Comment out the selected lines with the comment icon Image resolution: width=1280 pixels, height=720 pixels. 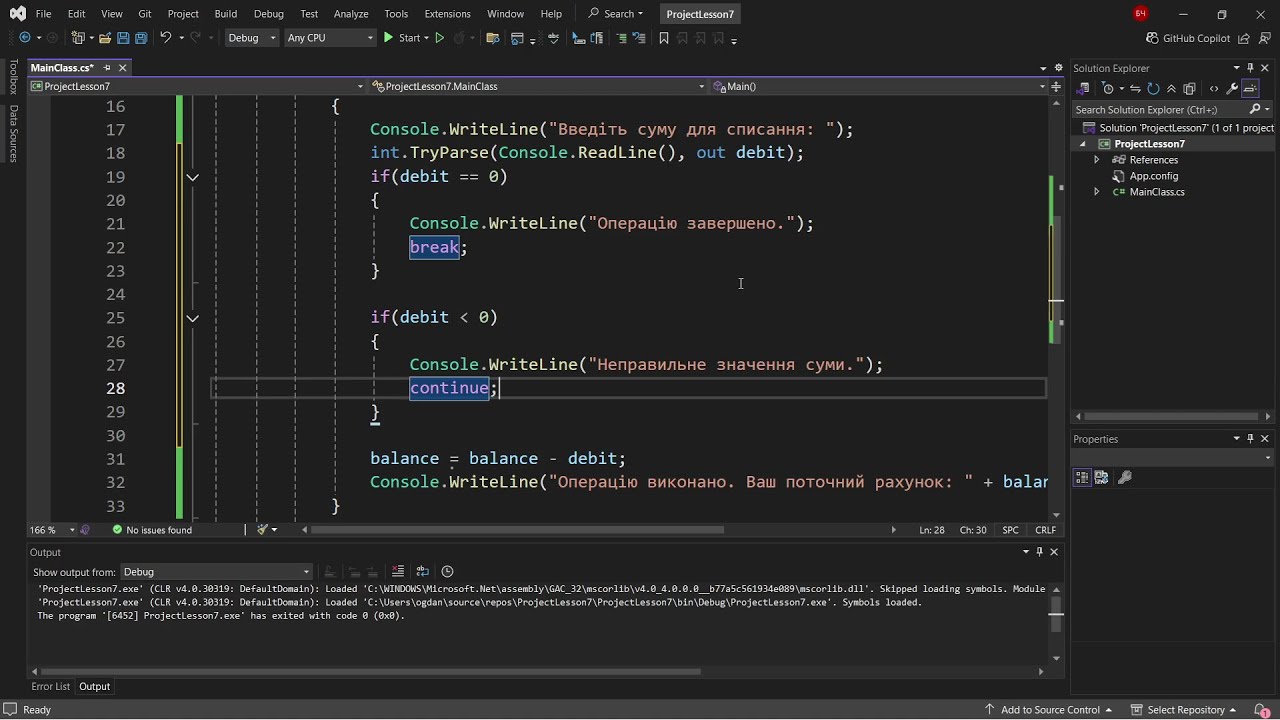pyautogui.click(x=622, y=38)
